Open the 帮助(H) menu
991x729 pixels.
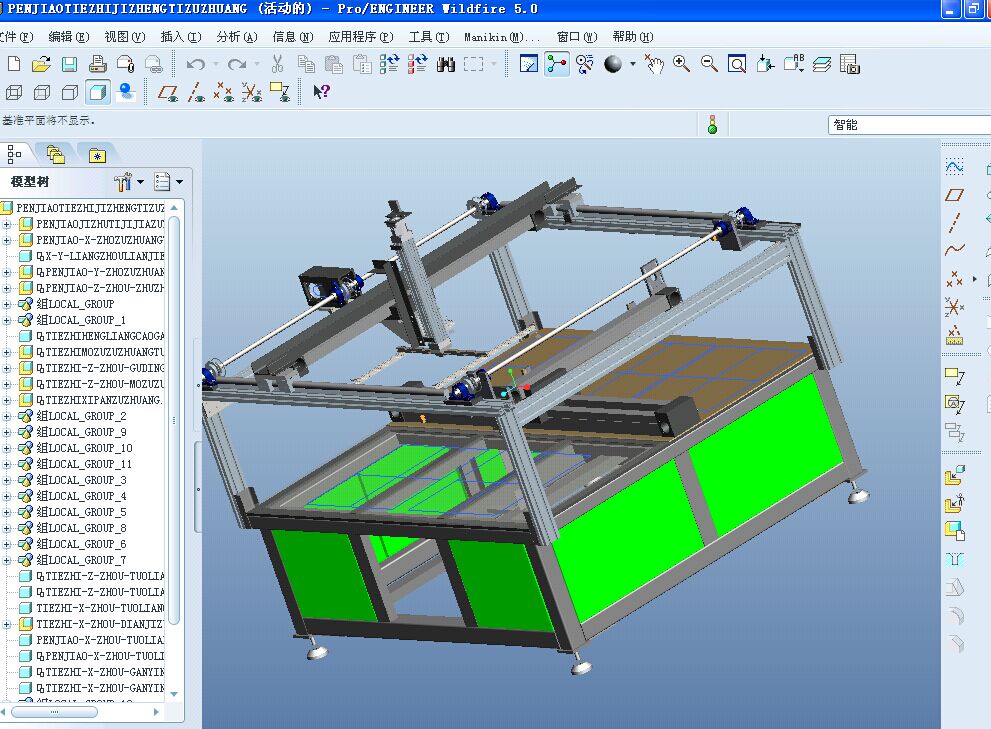pyautogui.click(x=633, y=37)
